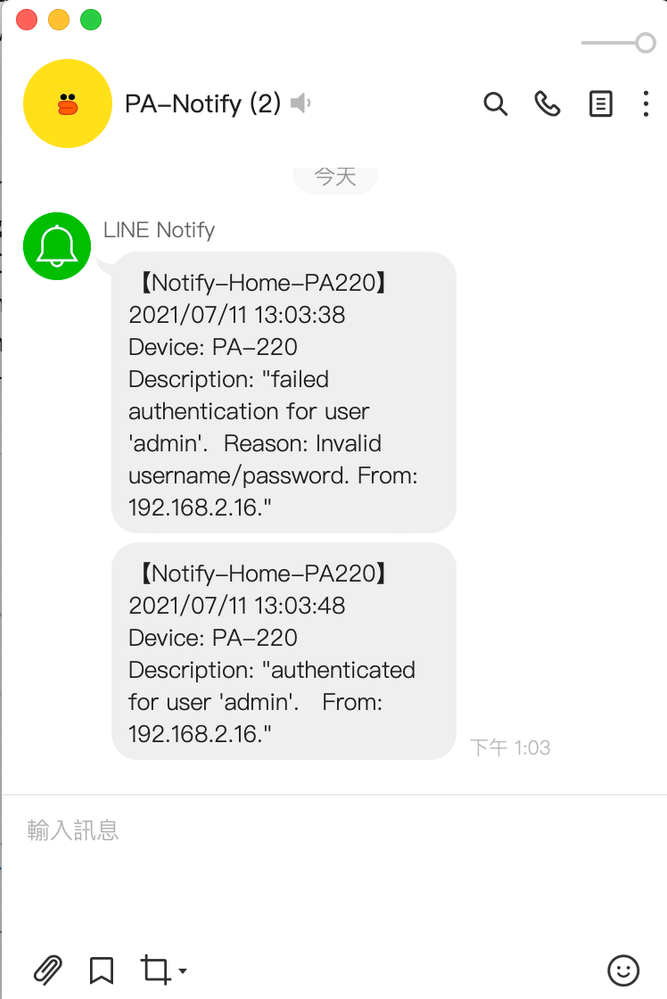667x999 pixels.
Task: Search messages with the magnifier icon
Action: 495,104
